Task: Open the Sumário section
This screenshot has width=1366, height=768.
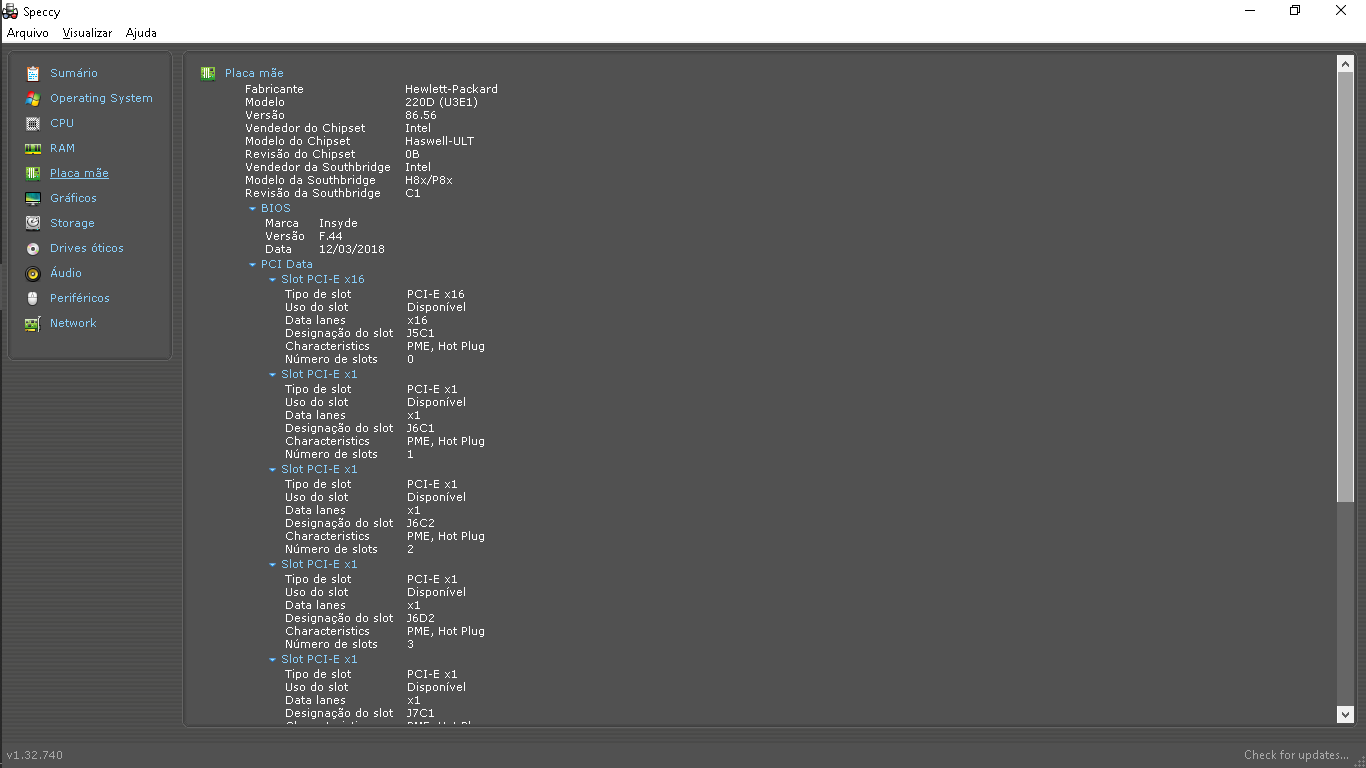Action: (x=74, y=73)
